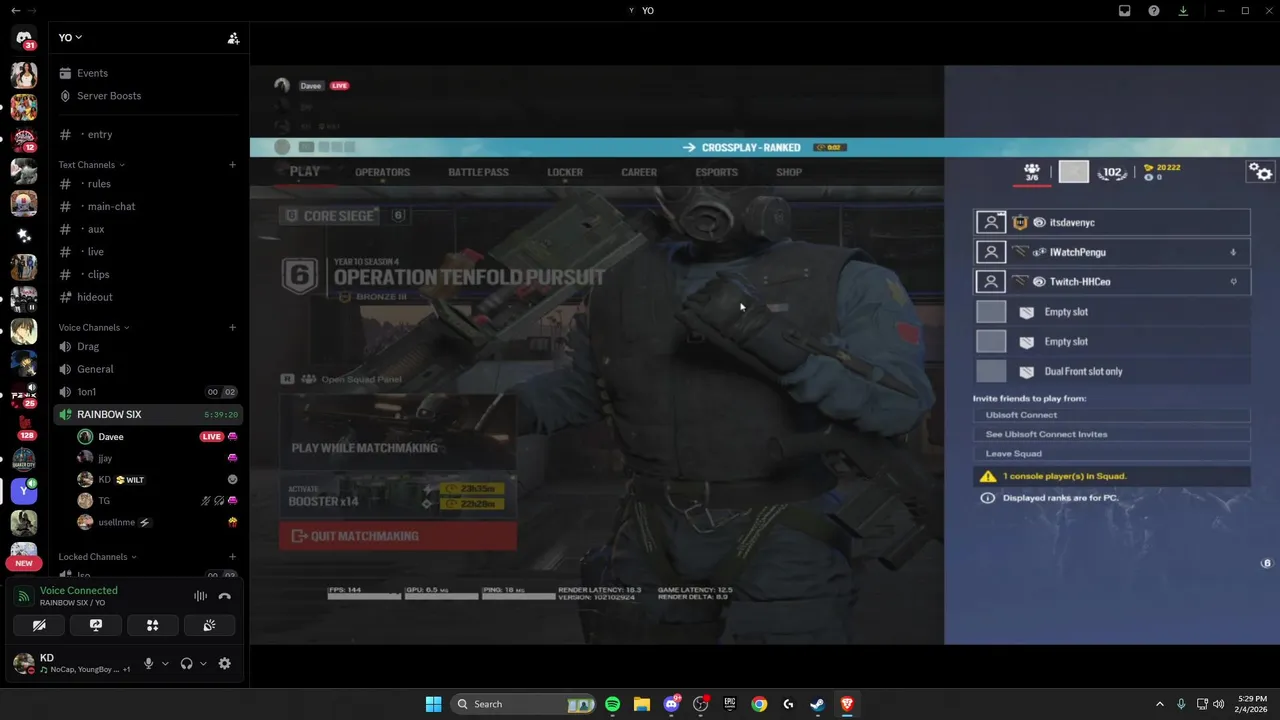Join the General voice channel

click(x=148, y=369)
